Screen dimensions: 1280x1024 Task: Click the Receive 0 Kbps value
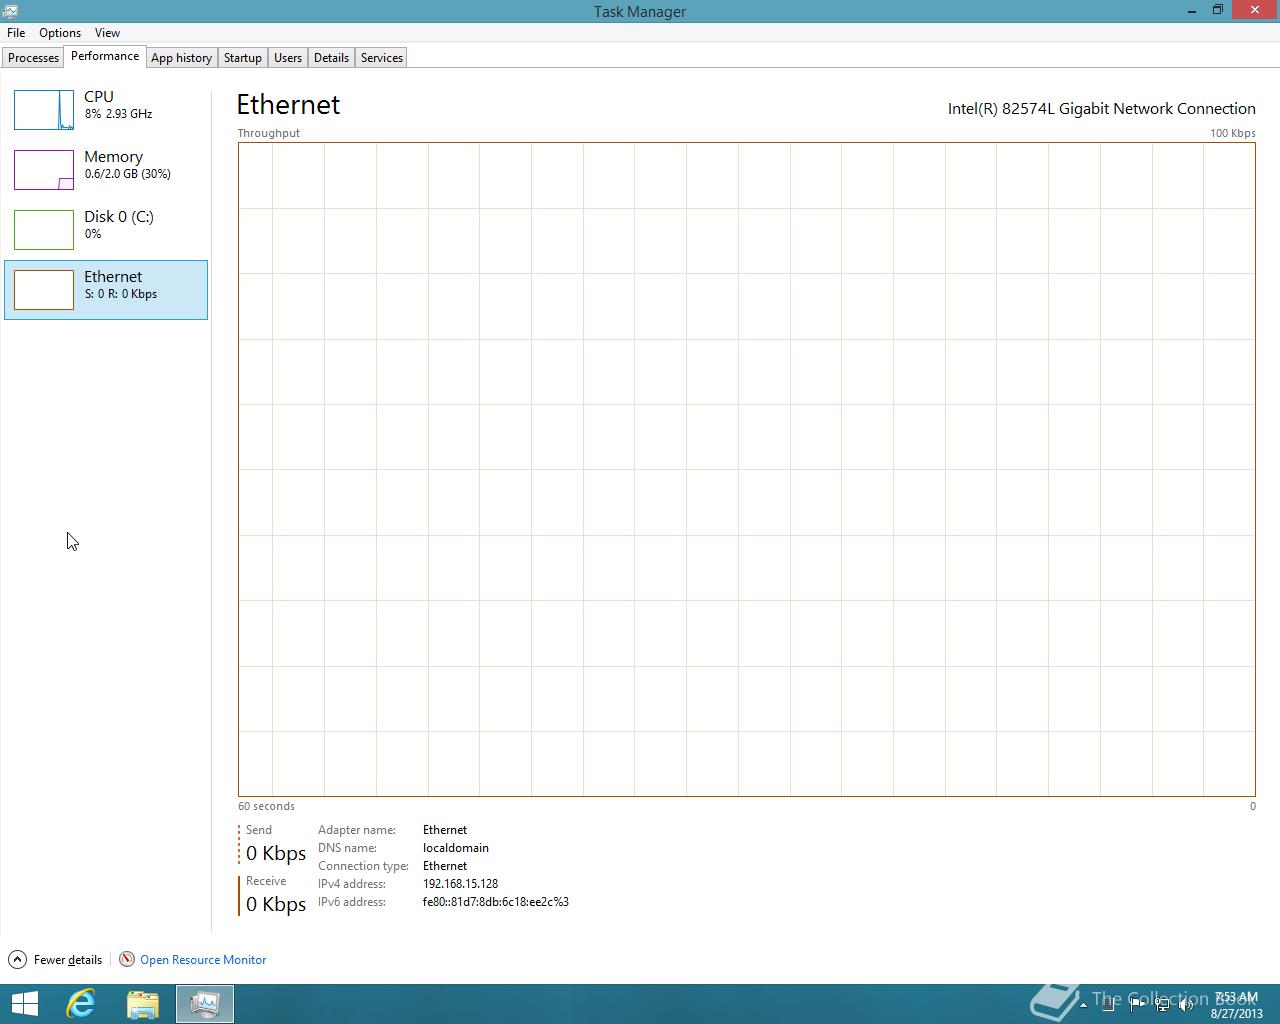point(276,904)
